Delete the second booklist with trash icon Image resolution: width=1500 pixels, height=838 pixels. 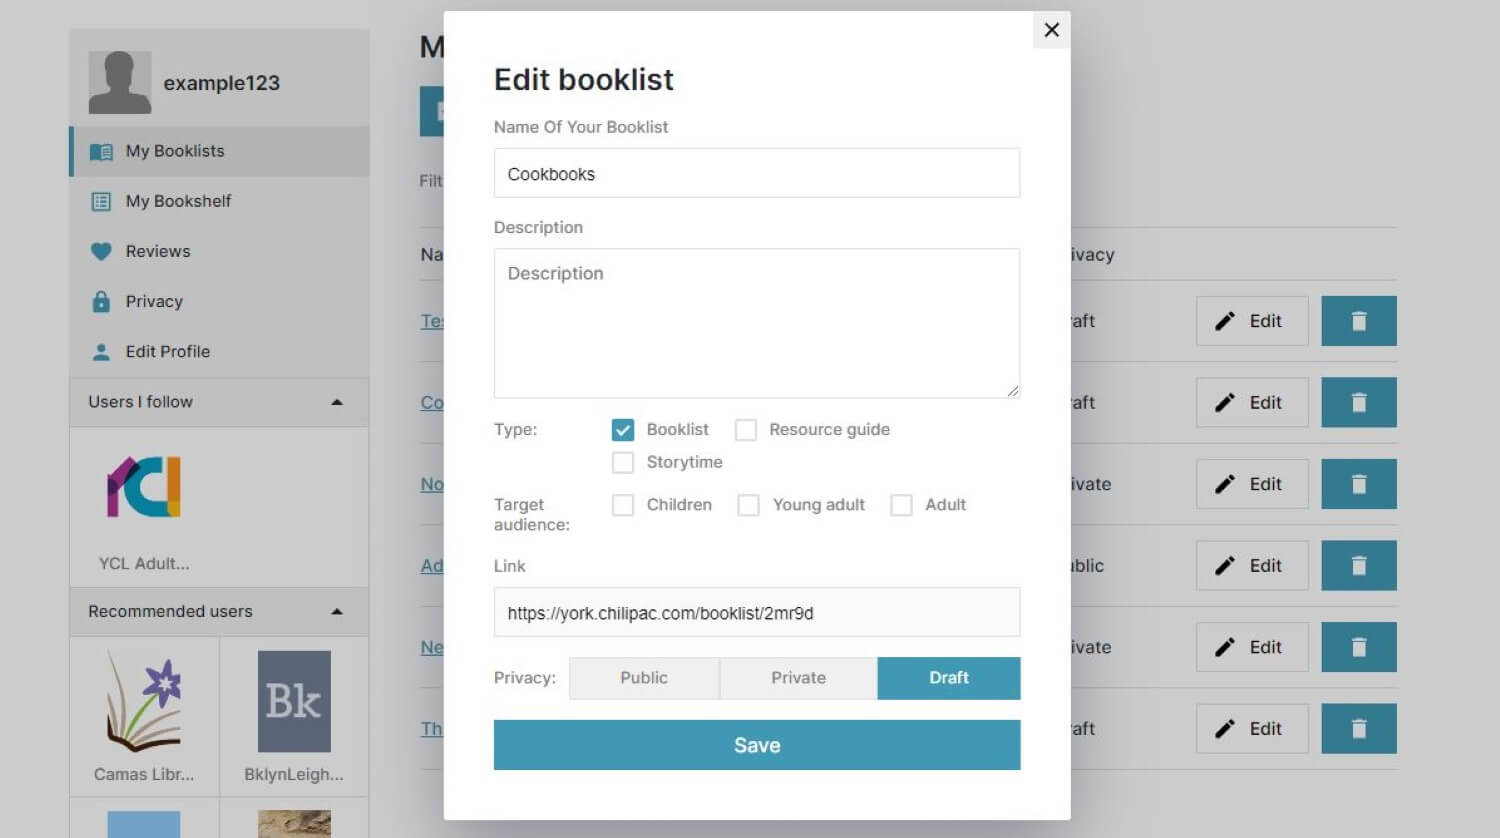point(1359,403)
